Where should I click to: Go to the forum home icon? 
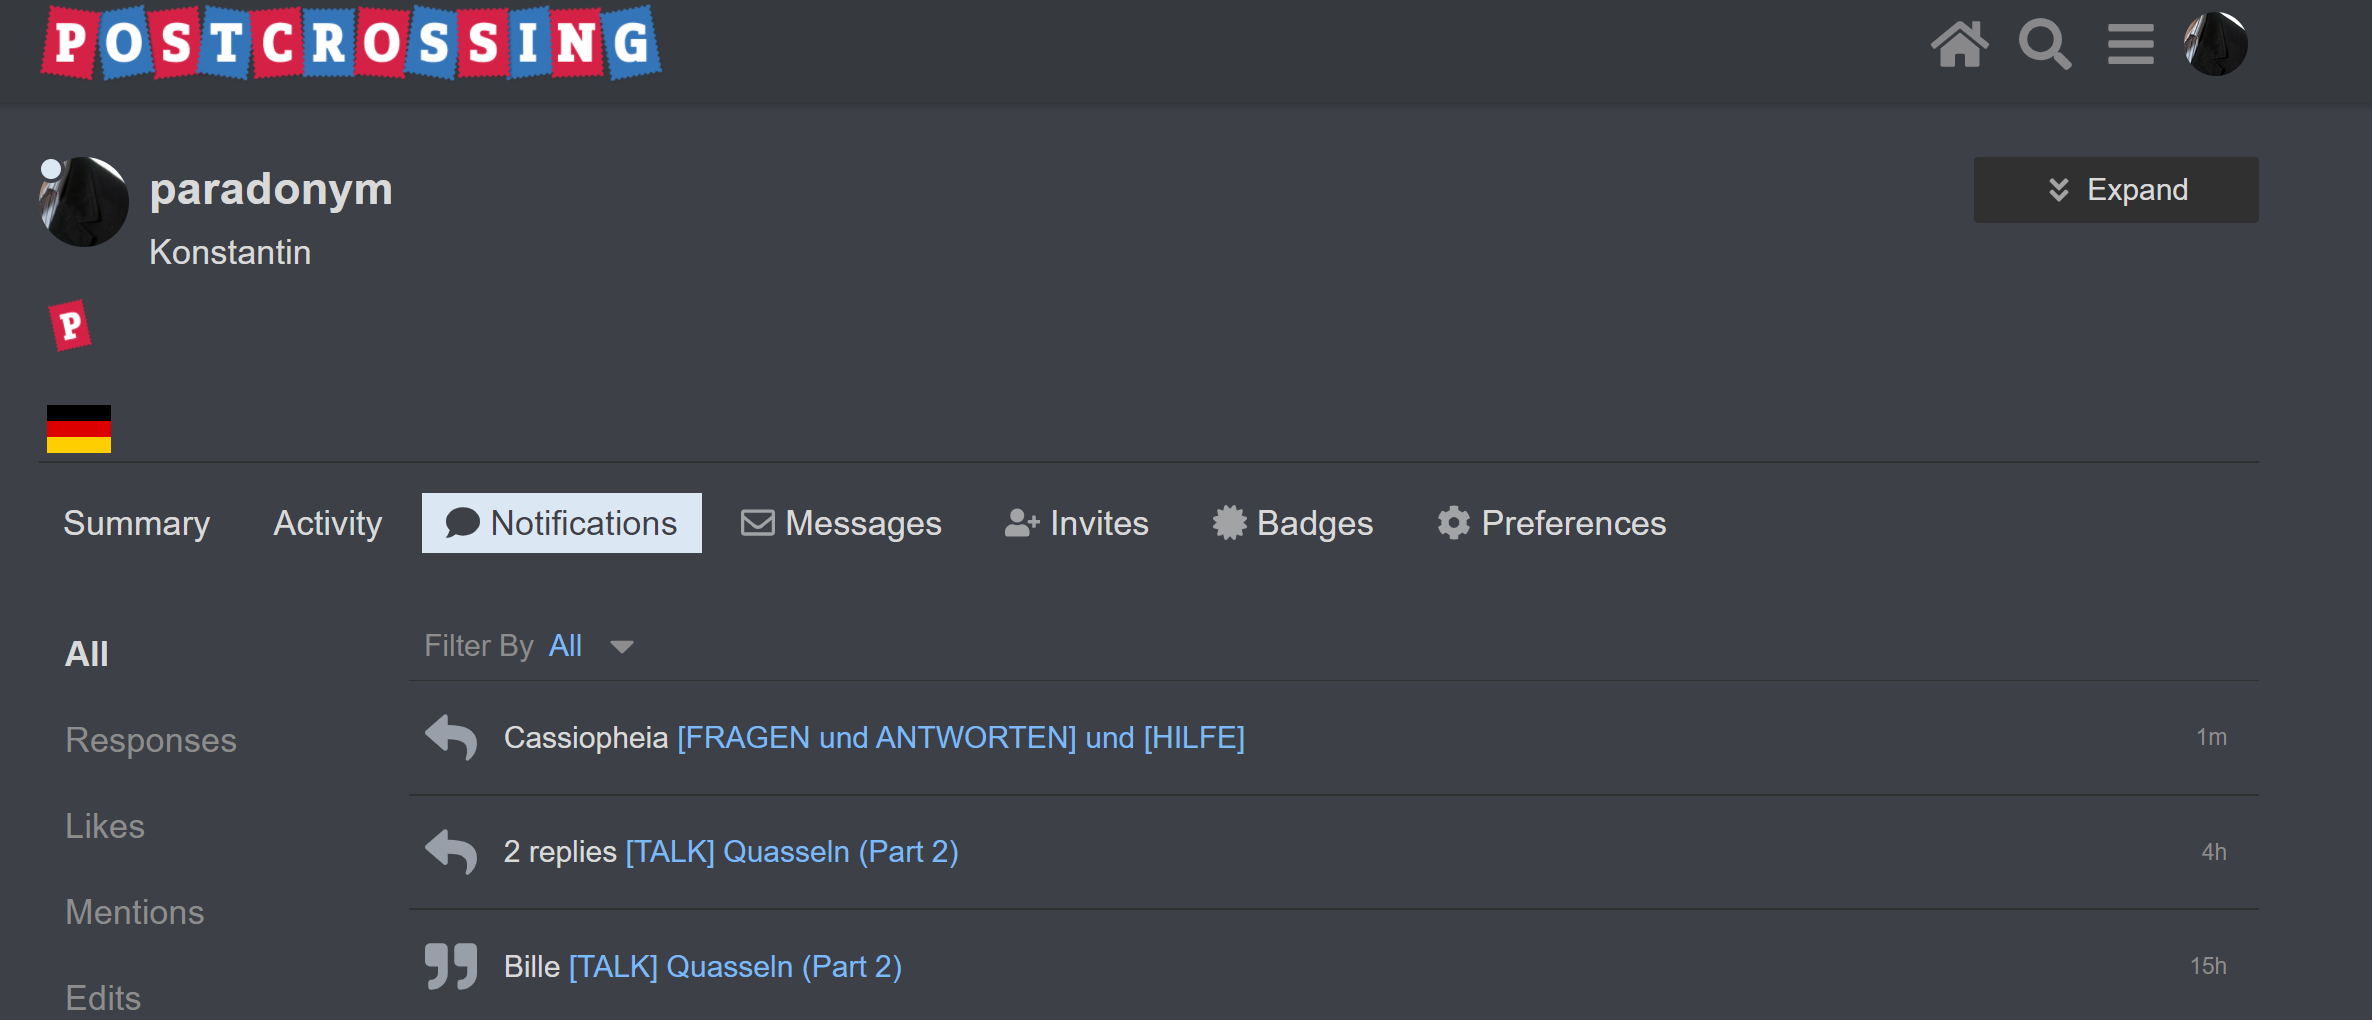pos(1959,45)
